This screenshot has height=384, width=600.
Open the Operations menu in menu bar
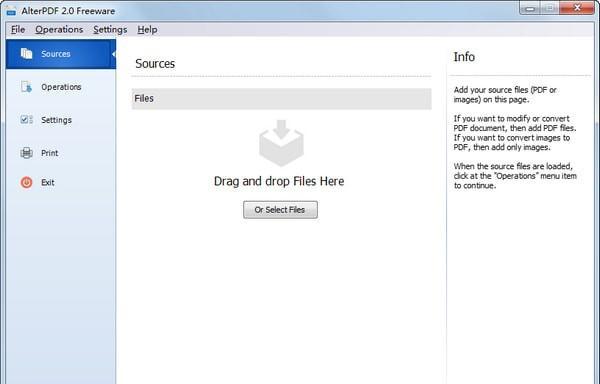(59, 29)
